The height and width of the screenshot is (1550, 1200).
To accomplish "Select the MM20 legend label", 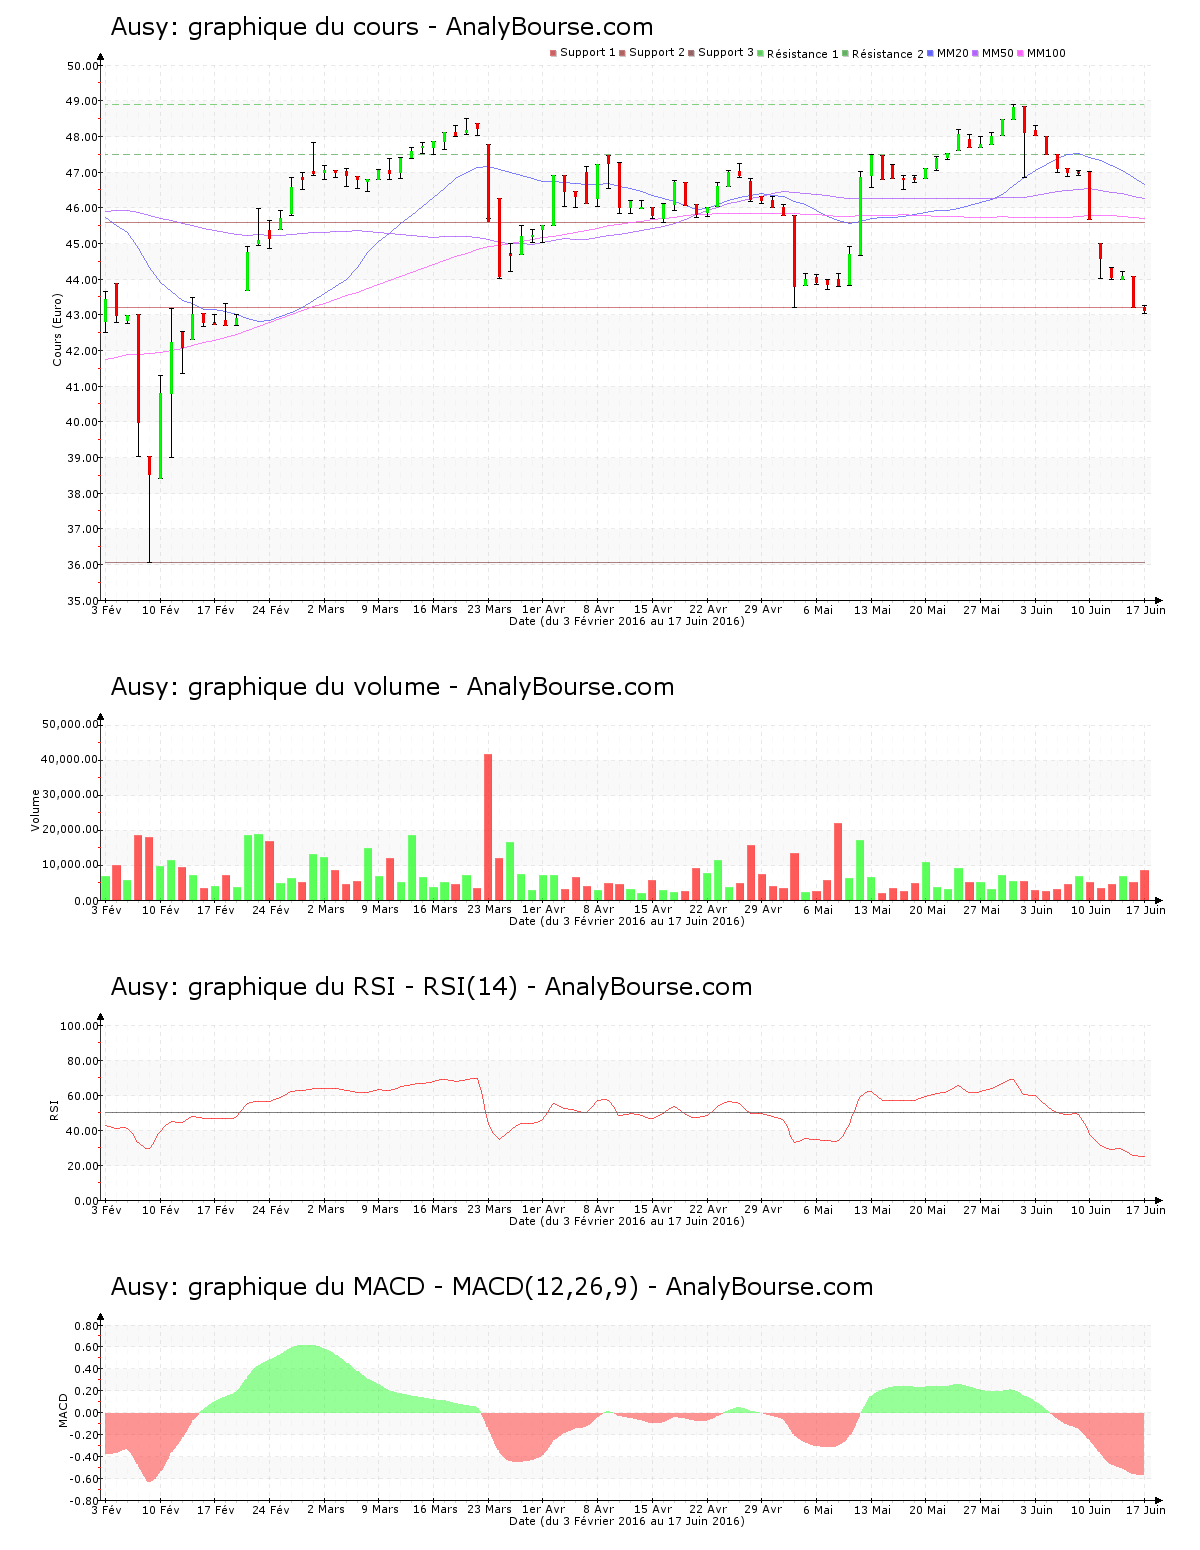I will point(953,53).
